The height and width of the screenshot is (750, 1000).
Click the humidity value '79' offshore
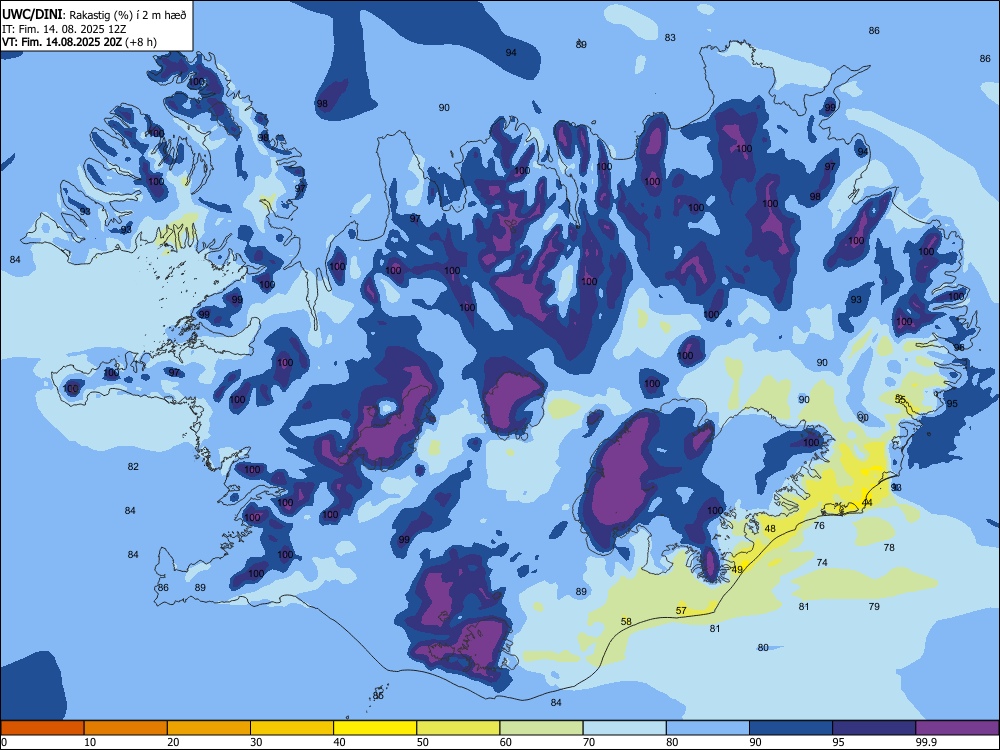tap(874, 607)
